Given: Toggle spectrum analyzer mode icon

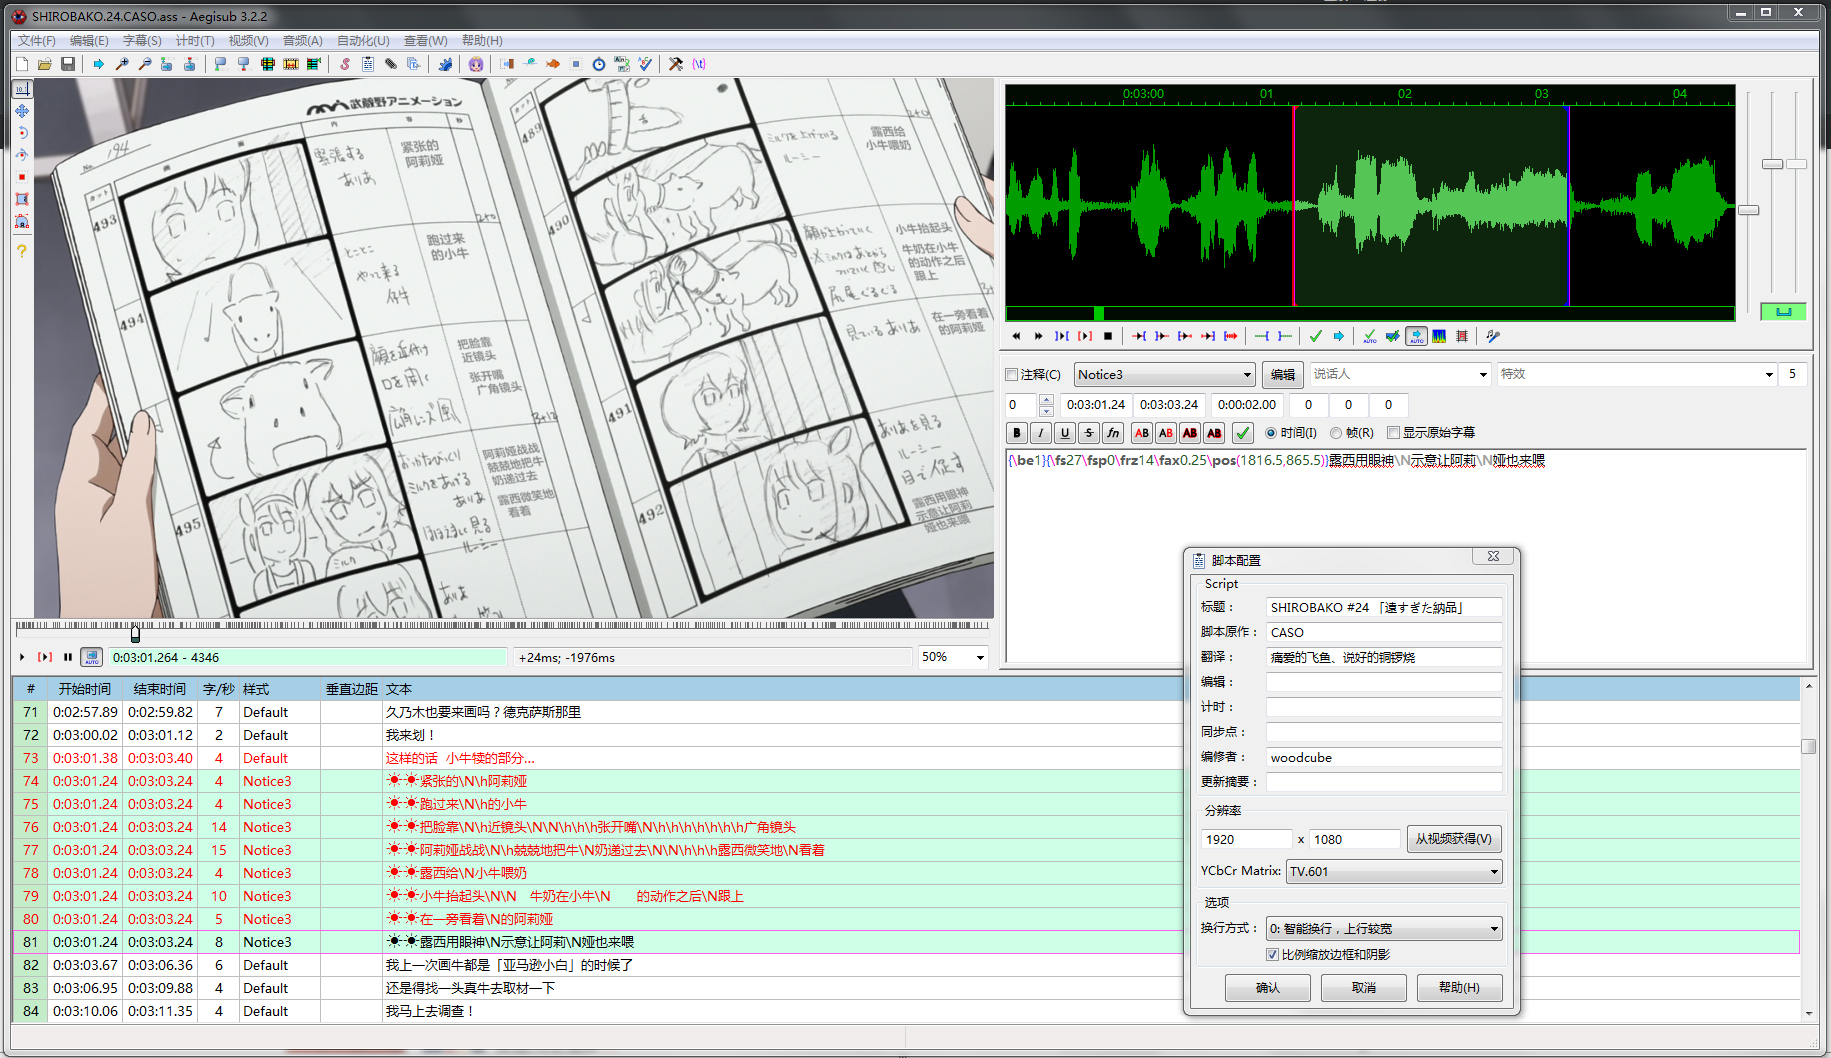Looking at the screenshot, I should pos(1439,336).
